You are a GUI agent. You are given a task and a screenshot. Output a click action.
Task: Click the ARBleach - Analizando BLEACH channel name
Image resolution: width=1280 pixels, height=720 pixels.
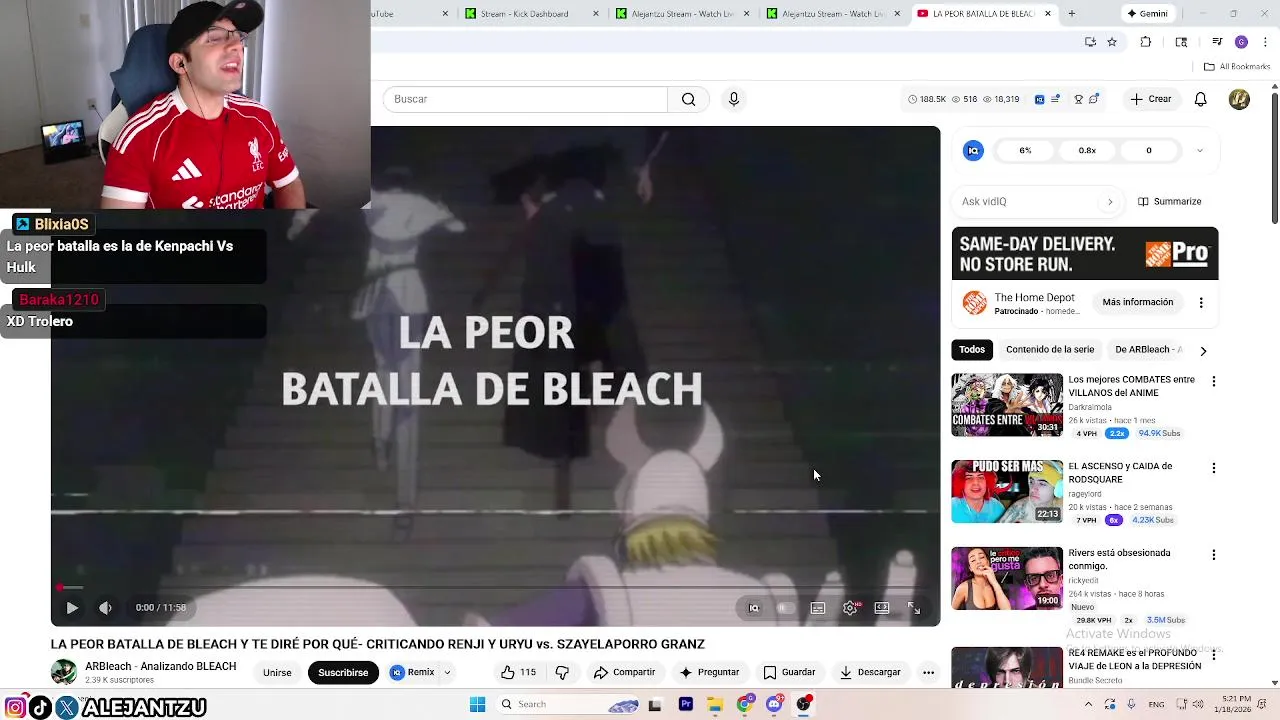[161, 666]
